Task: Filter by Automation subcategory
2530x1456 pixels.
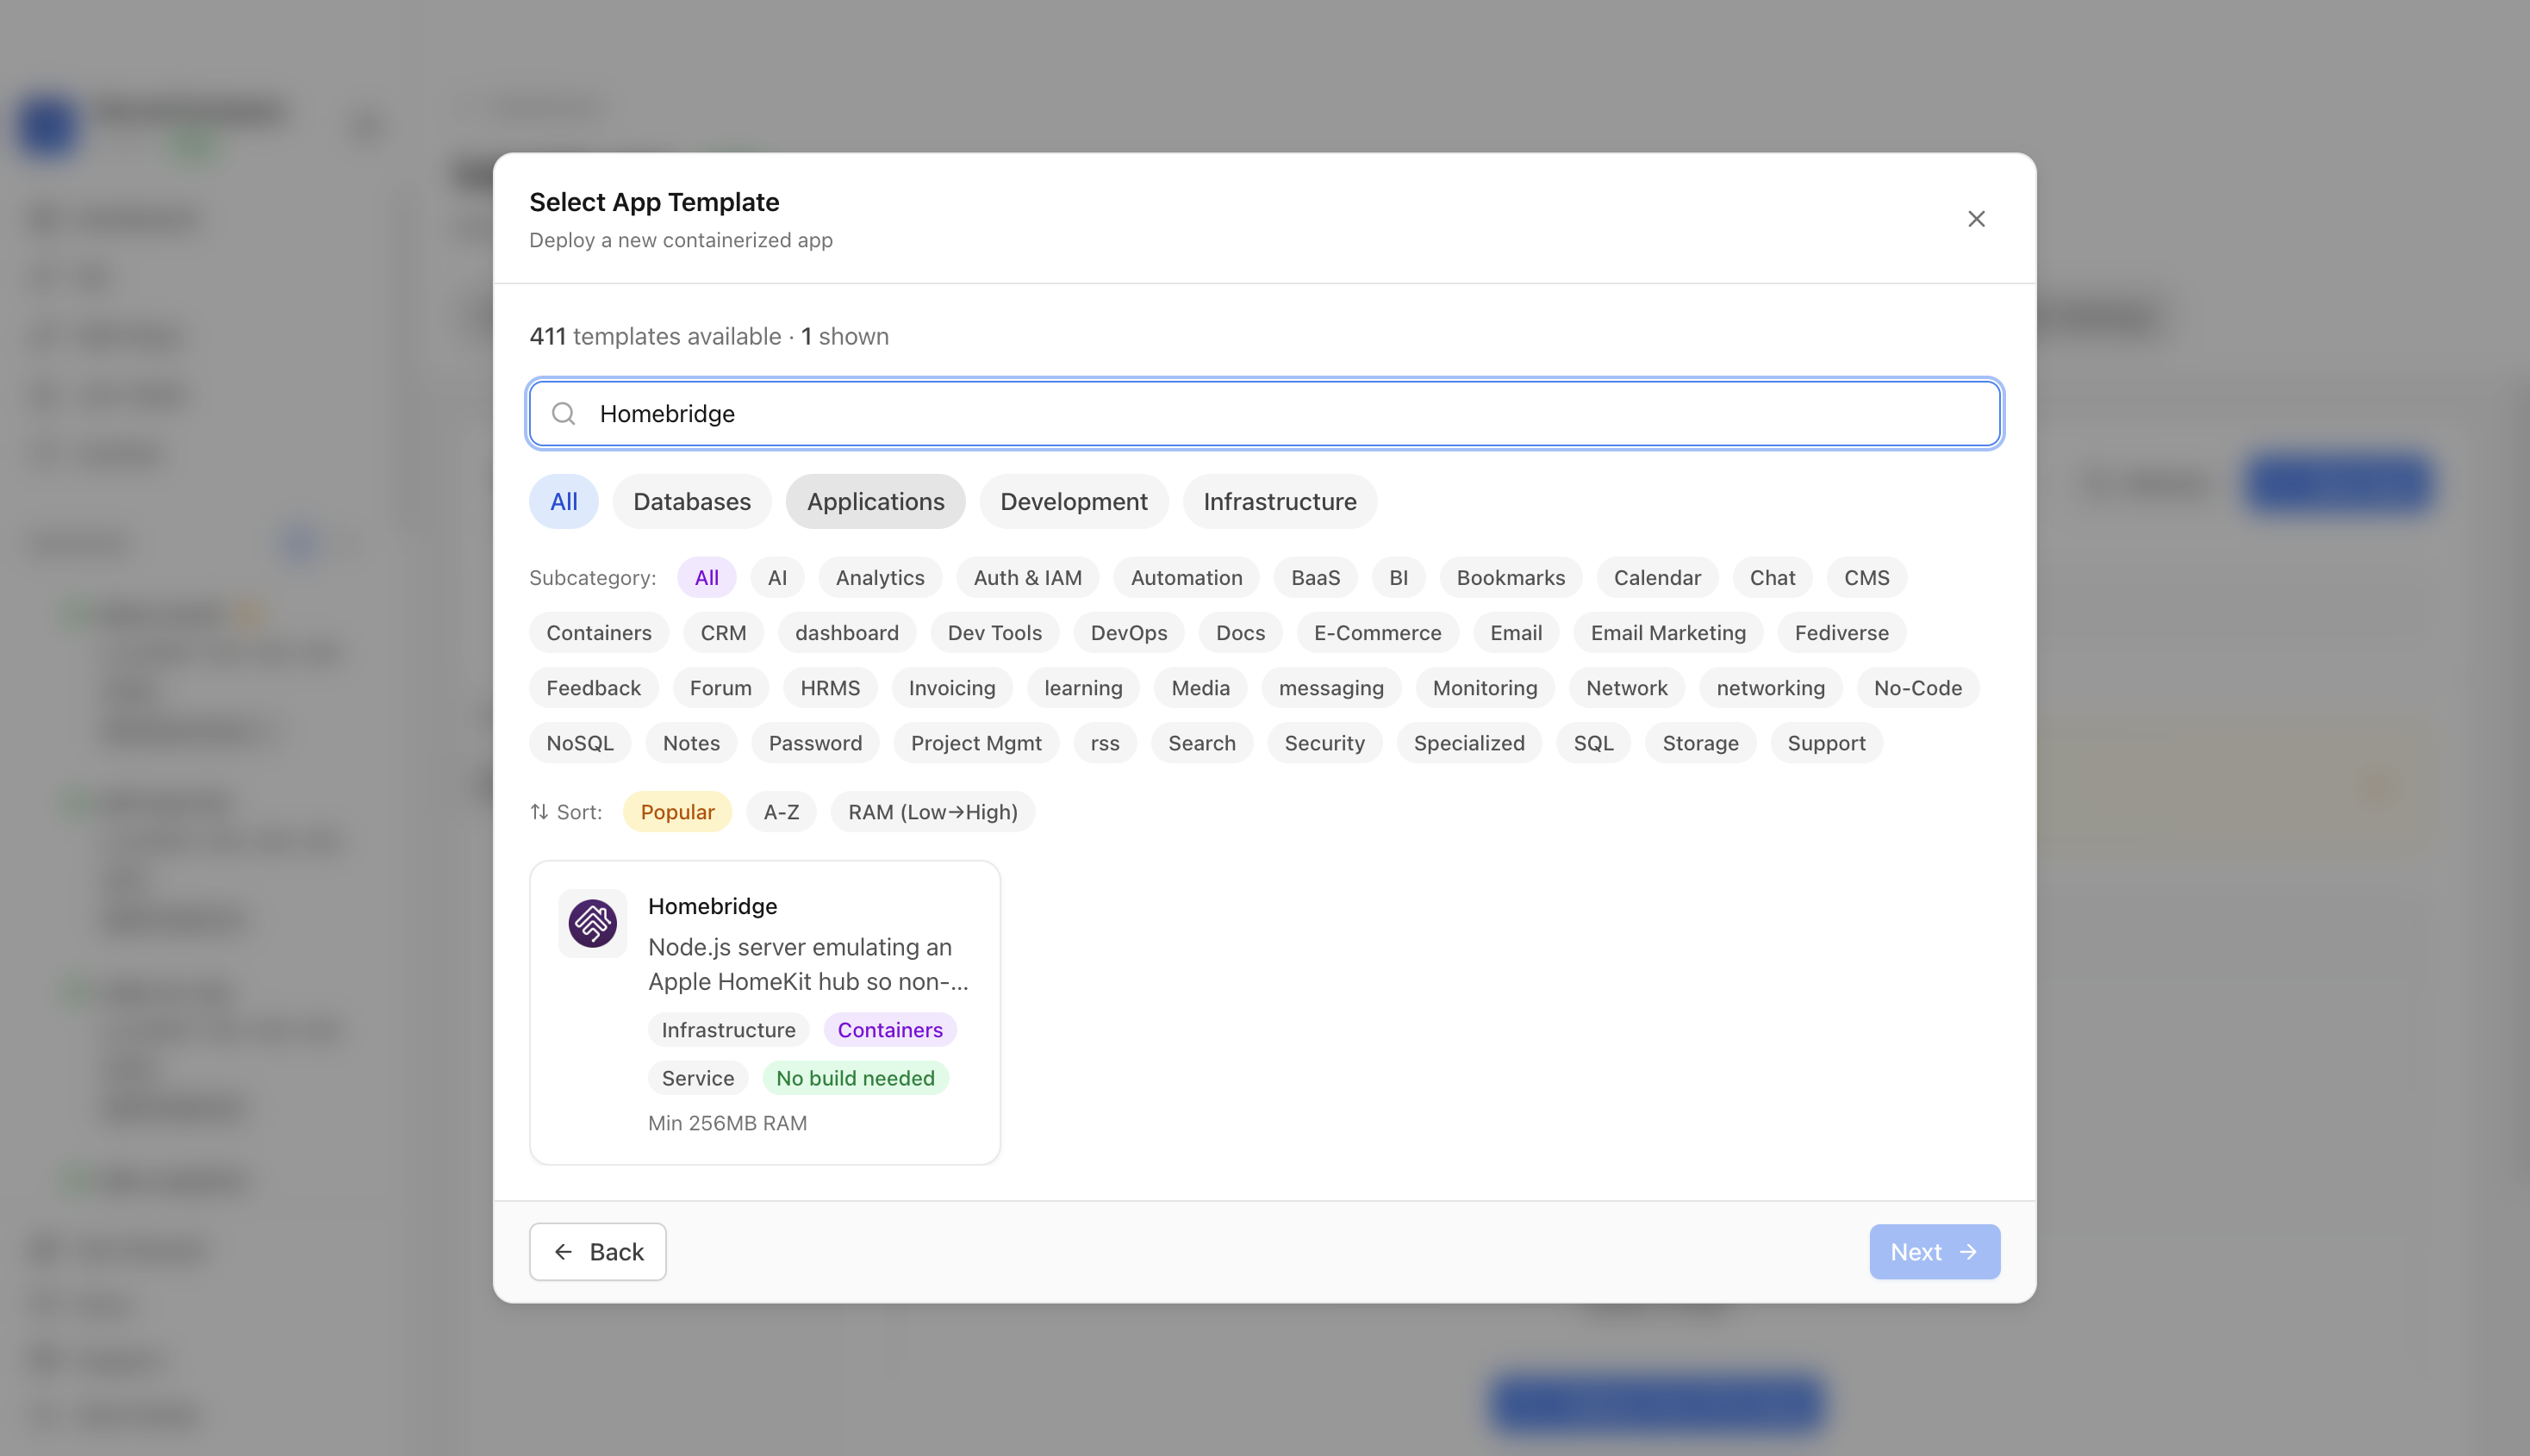Action: pos(1186,577)
